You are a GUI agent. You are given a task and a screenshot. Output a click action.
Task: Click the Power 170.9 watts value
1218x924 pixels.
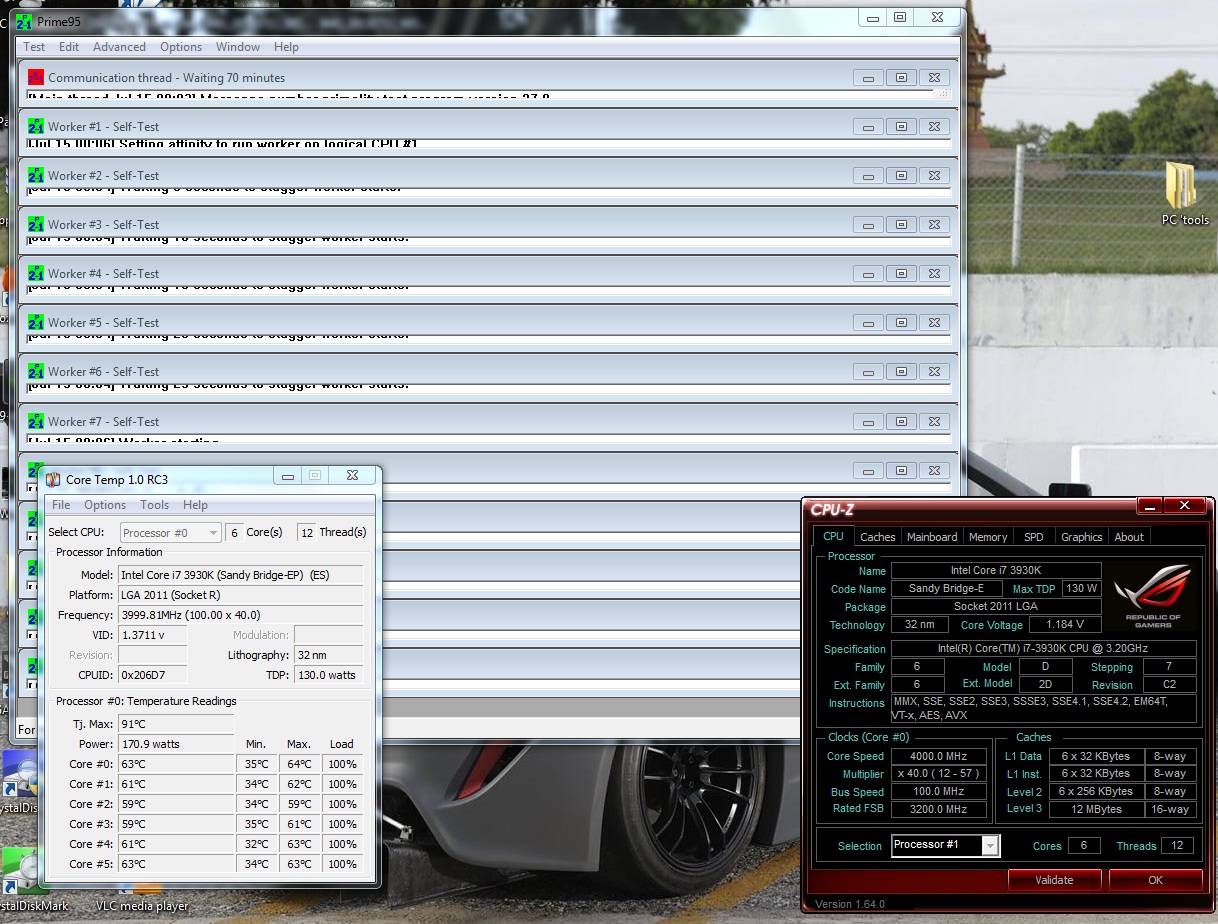tap(176, 744)
